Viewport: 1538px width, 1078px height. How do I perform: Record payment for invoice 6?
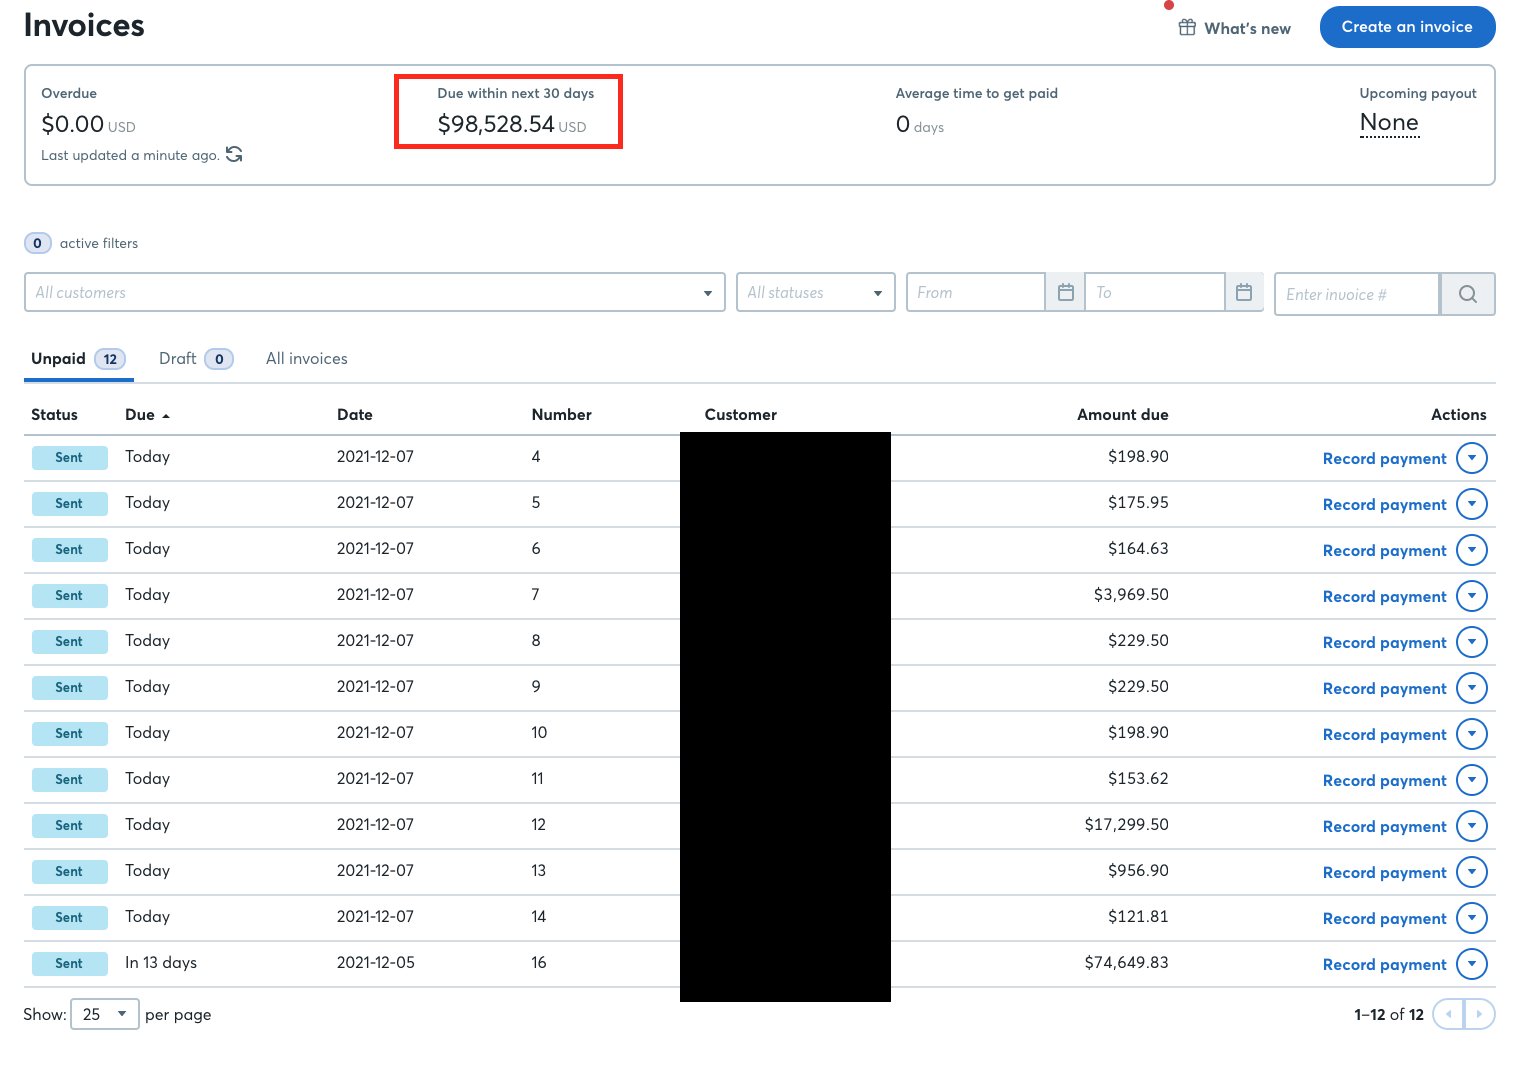[x=1384, y=551]
